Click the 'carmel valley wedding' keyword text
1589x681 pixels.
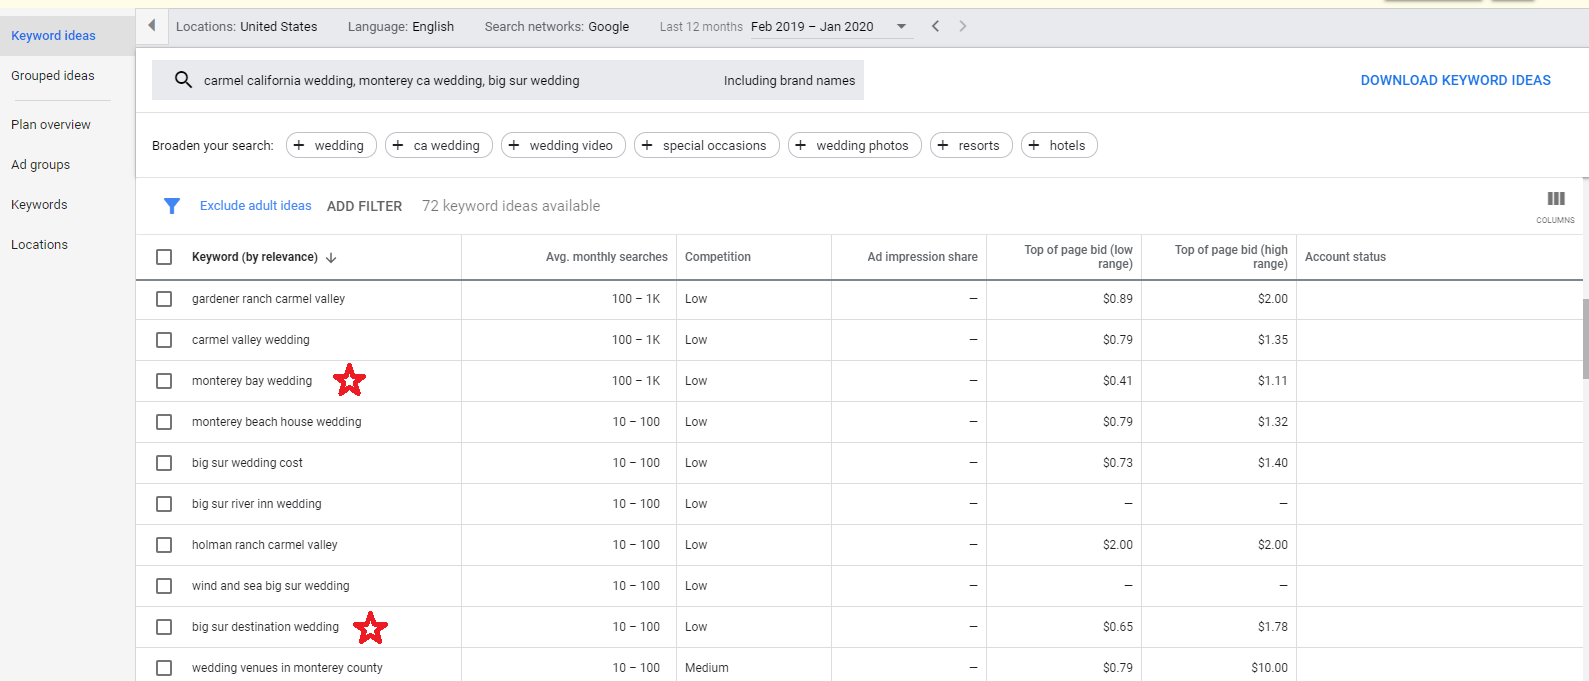coord(251,340)
